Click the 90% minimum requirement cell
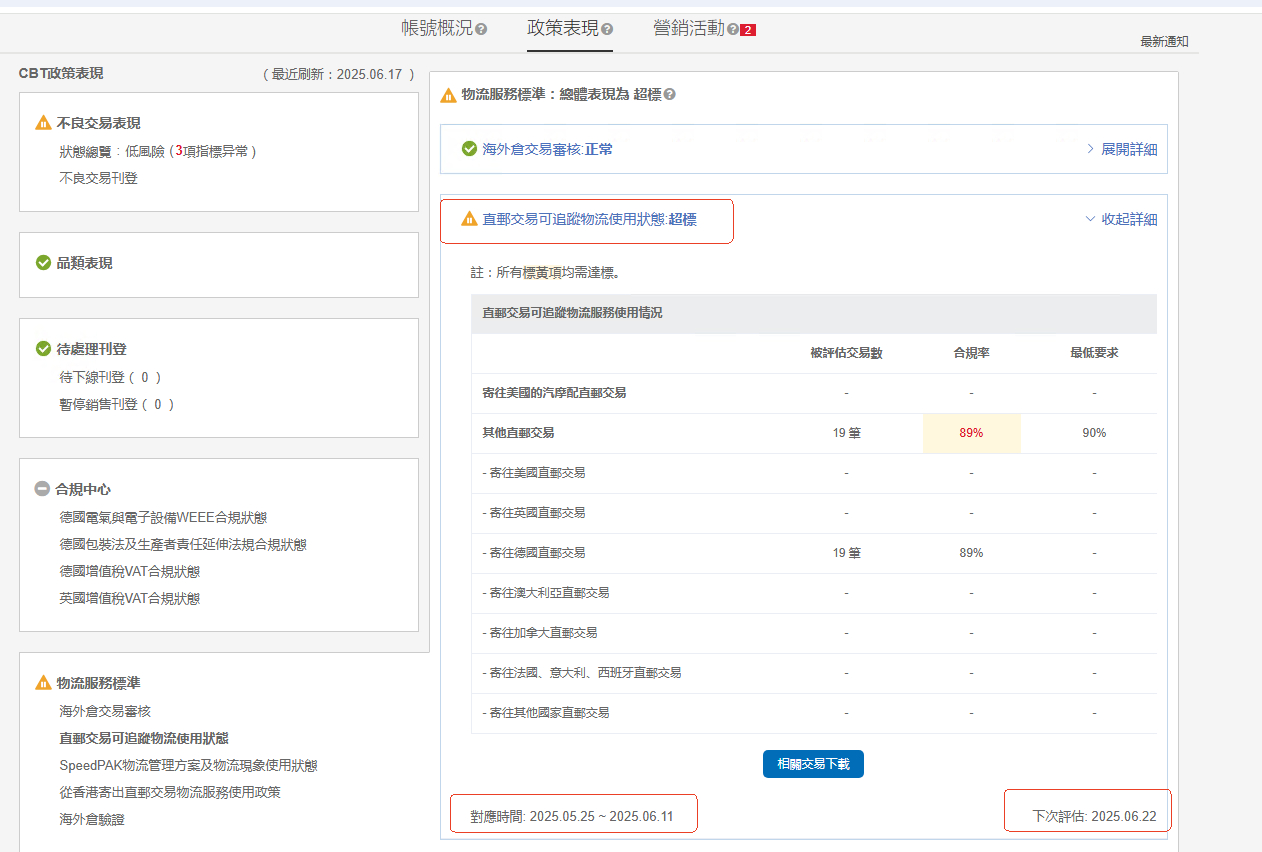 coord(1094,433)
